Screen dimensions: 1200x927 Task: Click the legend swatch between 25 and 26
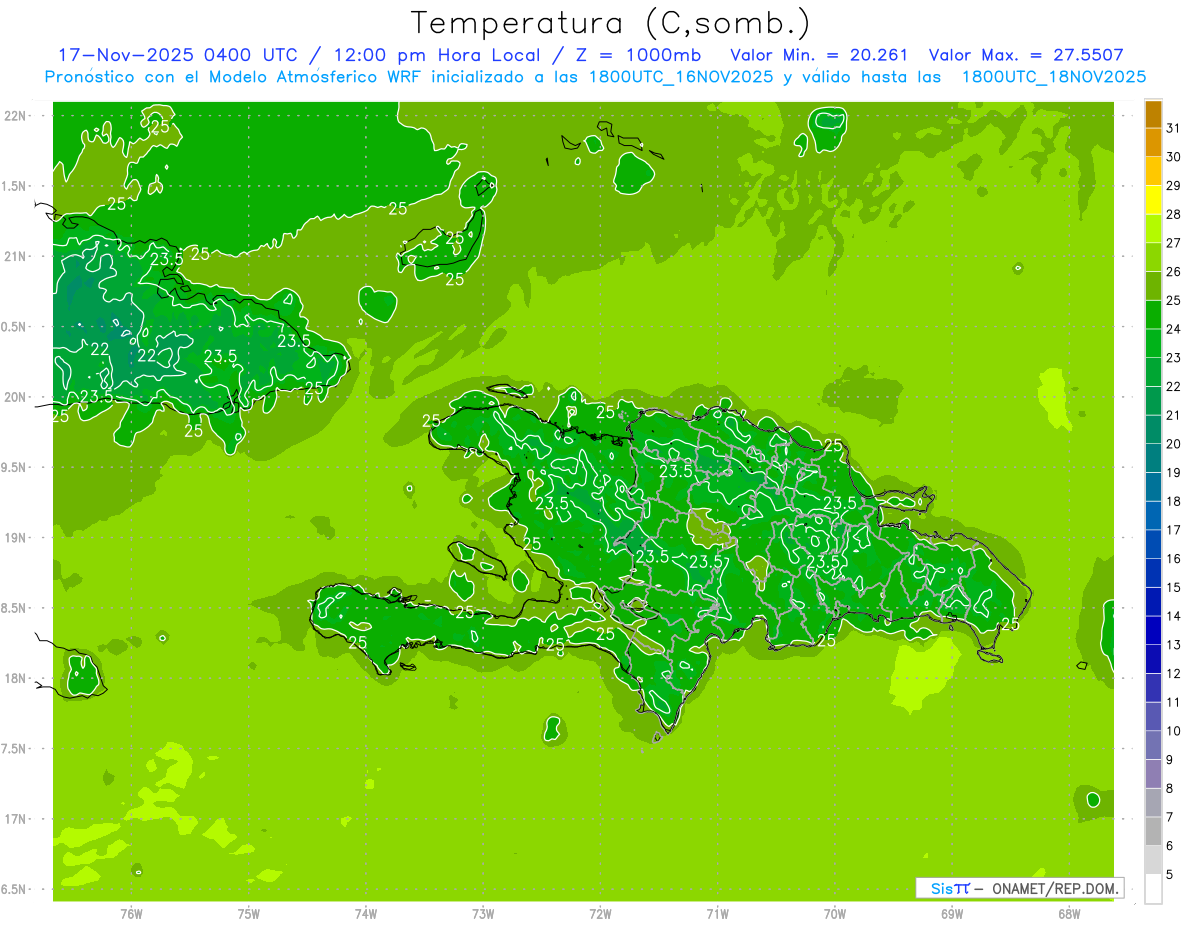pyautogui.click(x=1153, y=286)
